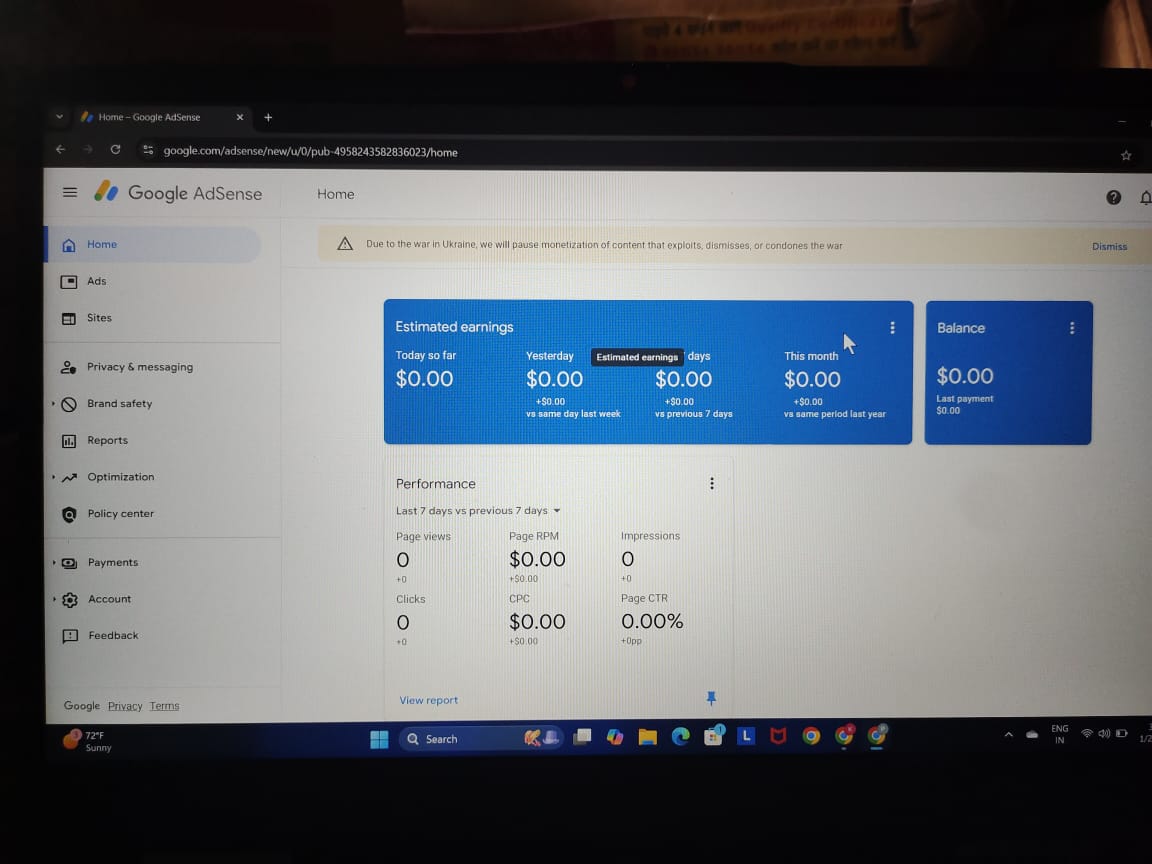Show hidden system tray icons
The width and height of the screenshot is (1152, 864).
coord(1008,734)
